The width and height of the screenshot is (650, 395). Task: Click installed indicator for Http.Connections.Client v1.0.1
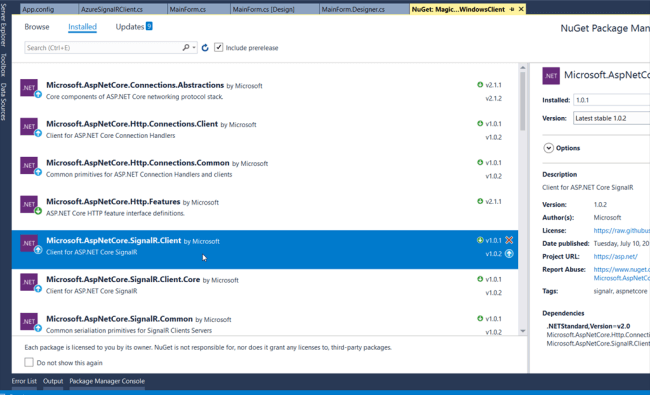(x=480, y=124)
